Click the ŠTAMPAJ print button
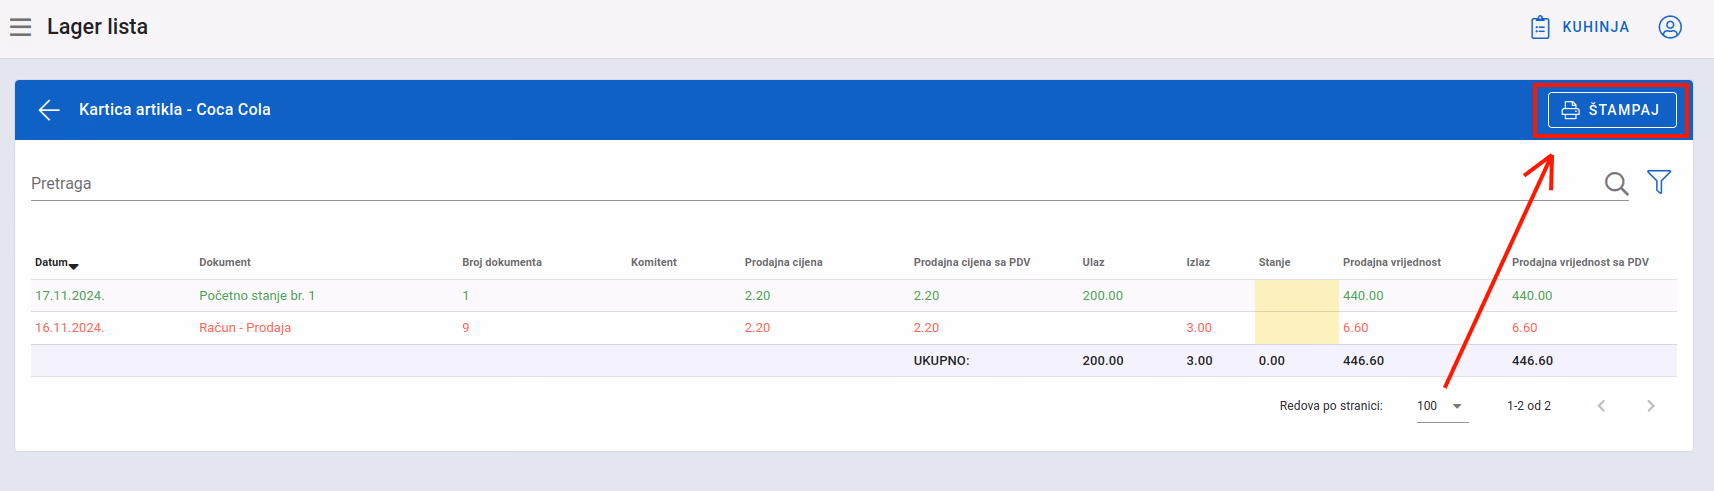 (x=1612, y=110)
